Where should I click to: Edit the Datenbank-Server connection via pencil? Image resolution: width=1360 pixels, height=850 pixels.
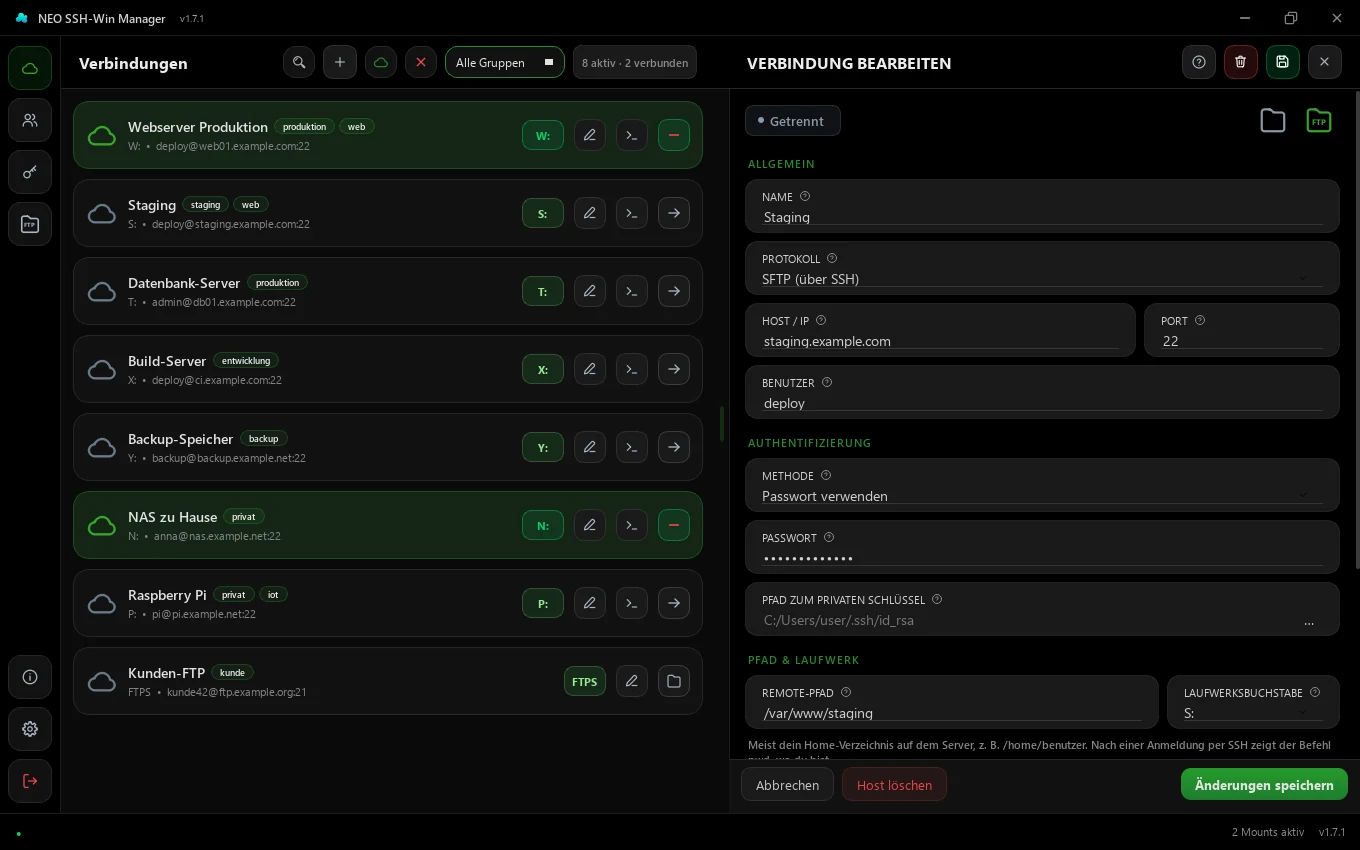point(590,291)
